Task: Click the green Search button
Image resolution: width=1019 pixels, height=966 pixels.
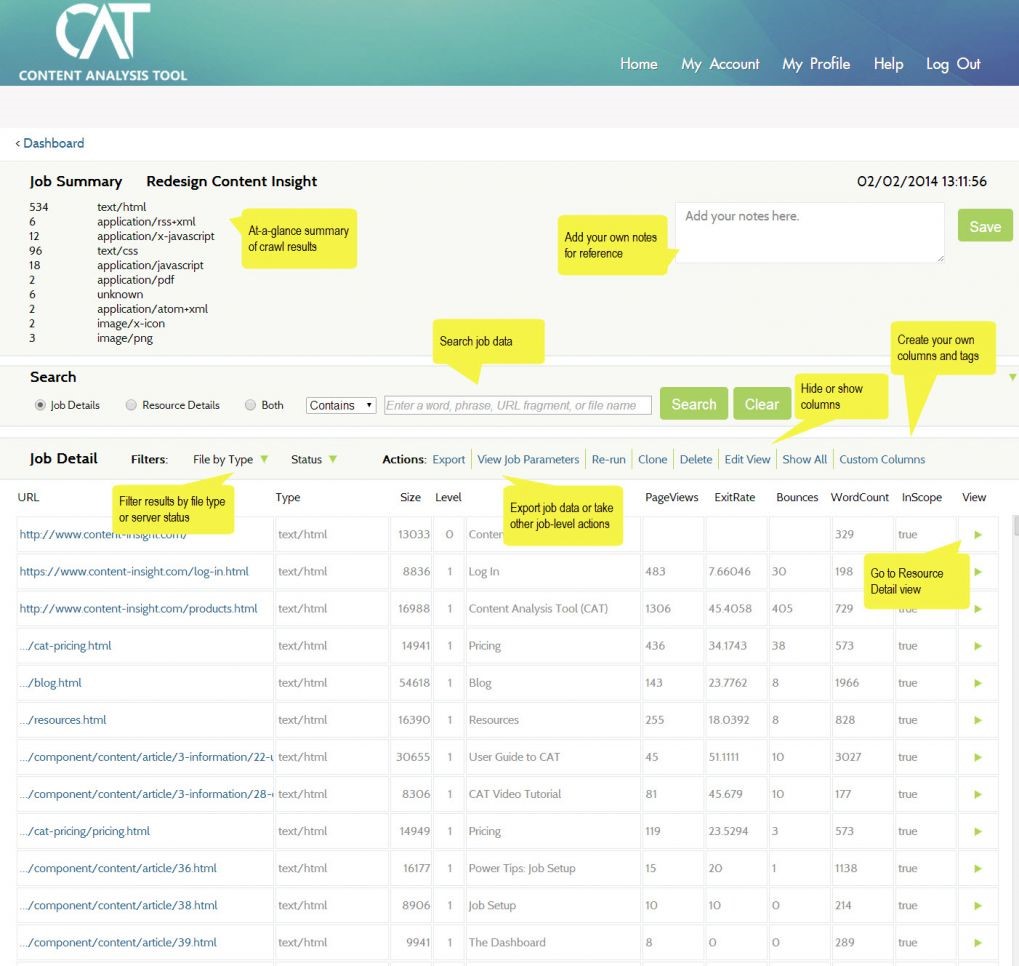Action: point(693,404)
